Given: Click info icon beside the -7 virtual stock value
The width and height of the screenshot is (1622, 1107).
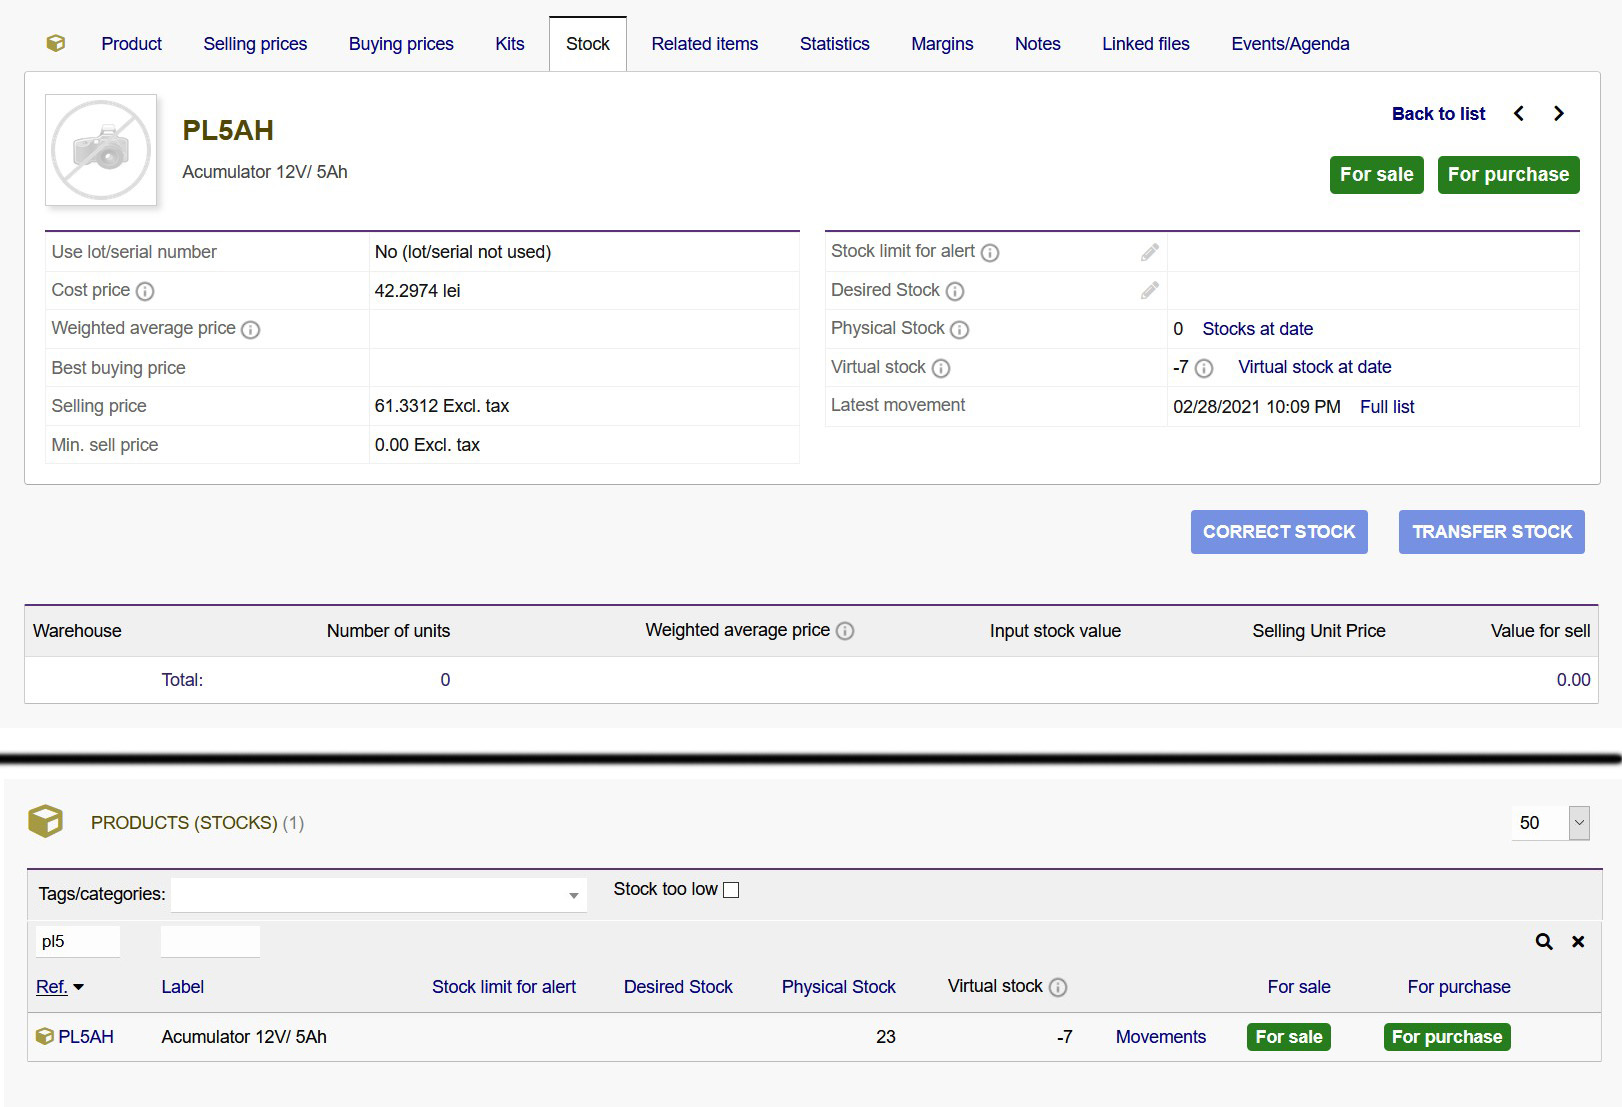Looking at the screenshot, I should (x=1204, y=368).
